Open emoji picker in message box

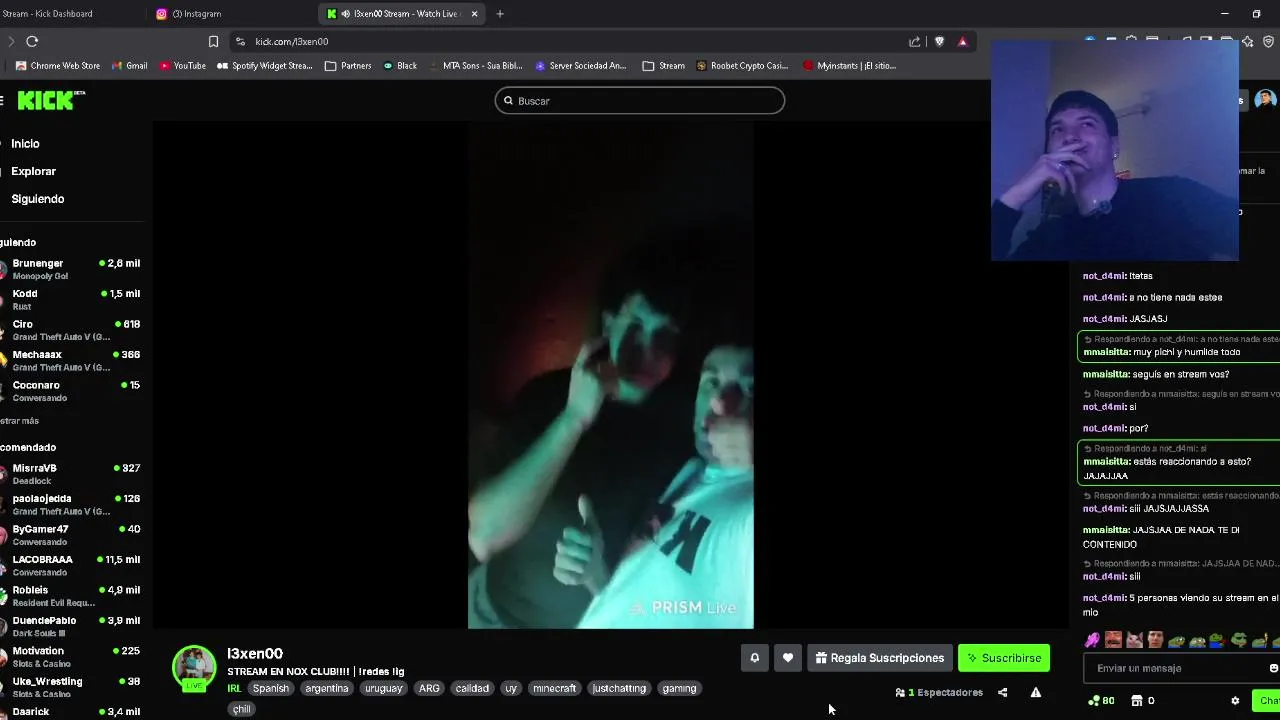coord(1273,668)
